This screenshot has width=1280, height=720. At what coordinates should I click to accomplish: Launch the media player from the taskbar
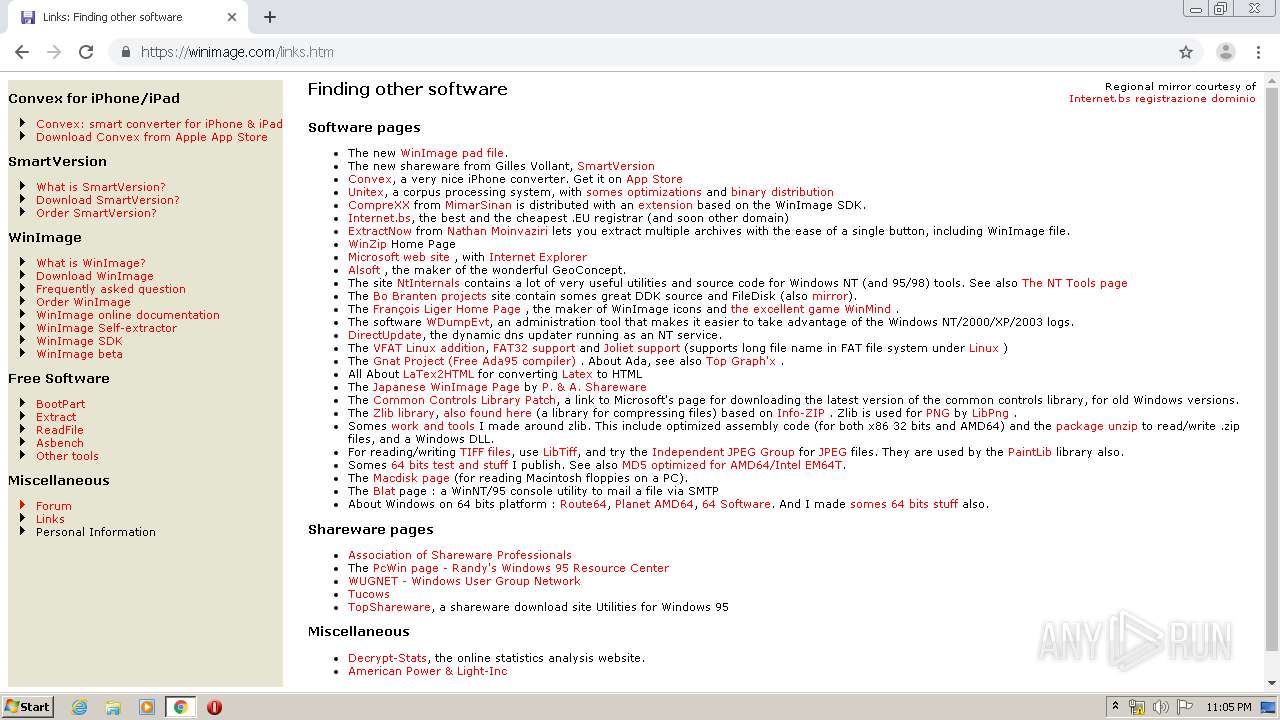coord(147,707)
